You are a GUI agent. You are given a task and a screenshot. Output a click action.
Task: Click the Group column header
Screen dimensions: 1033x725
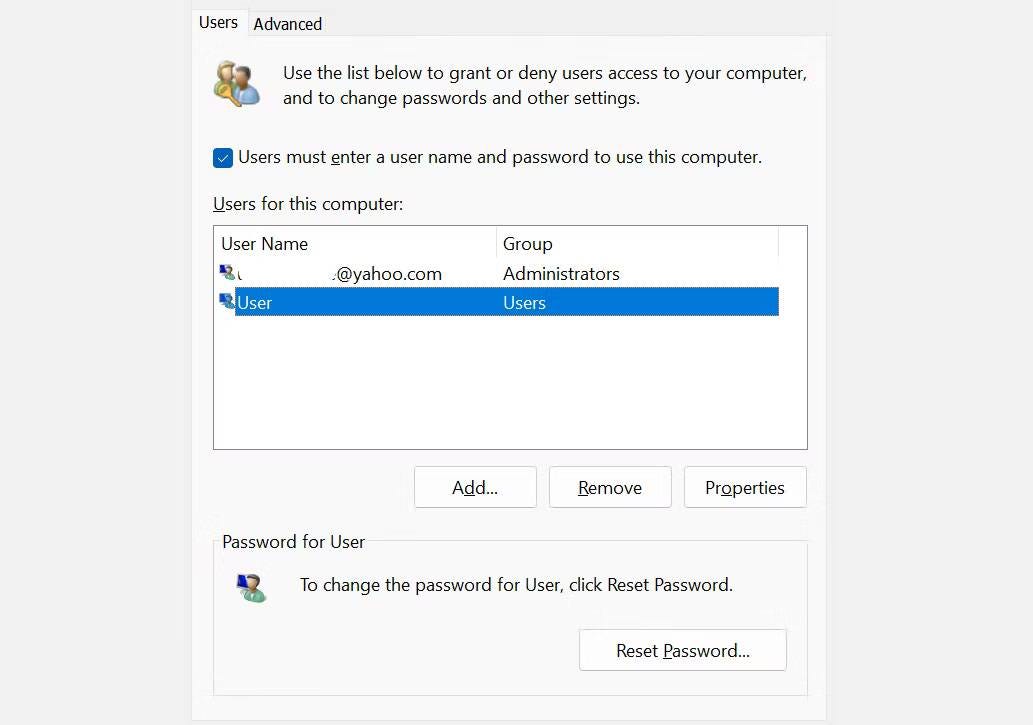click(x=527, y=243)
